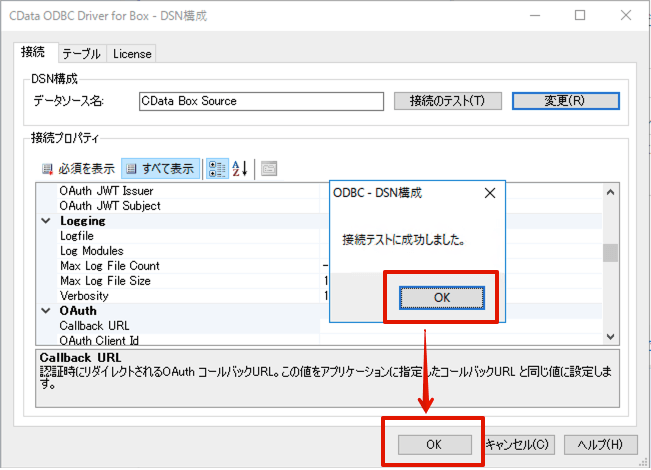Close the ODBC - DSN構成 message dialog
651x470 pixels.
(x=490, y=193)
